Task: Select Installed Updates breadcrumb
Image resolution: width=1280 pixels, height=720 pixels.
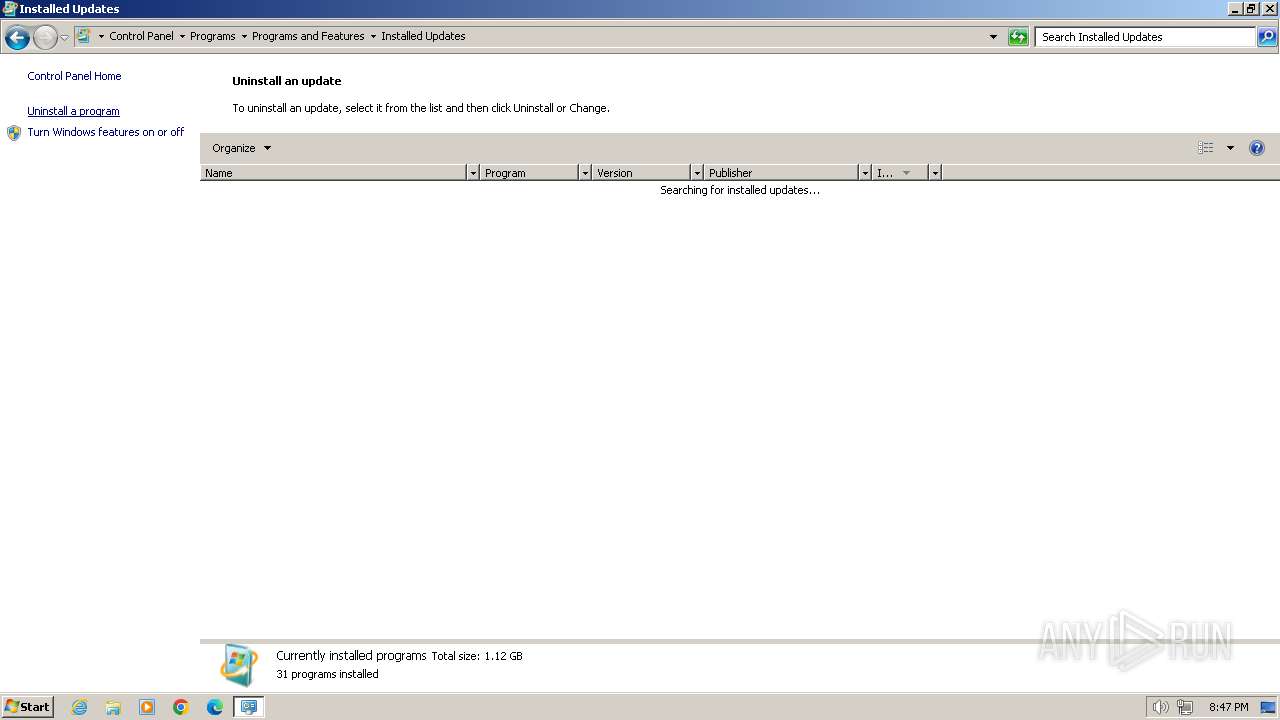Action: click(423, 36)
